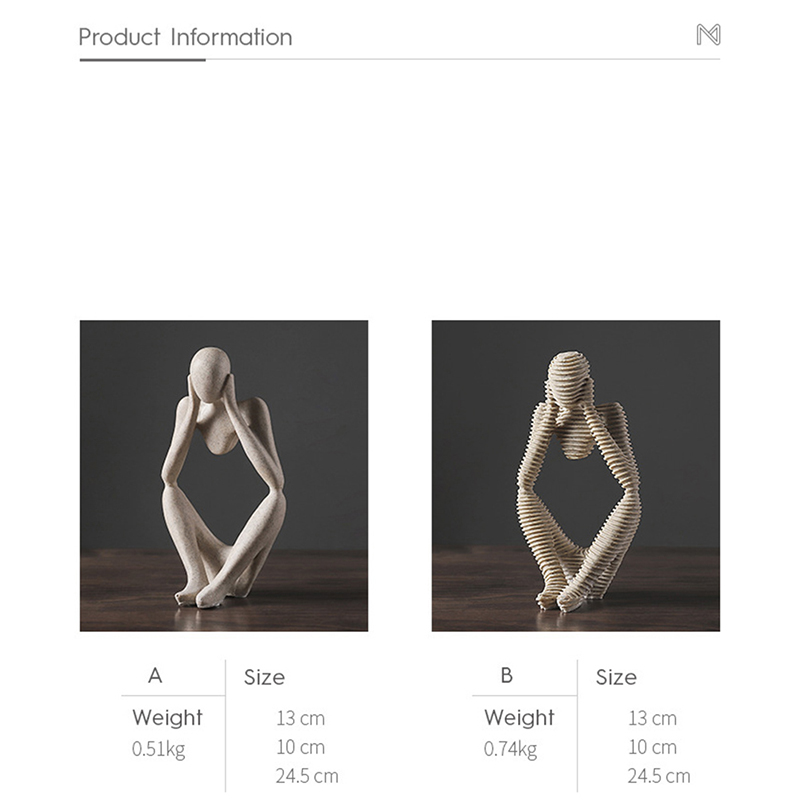
Task: Open the smooth thinker statue A image
Action: pyautogui.click(x=223, y=476)
